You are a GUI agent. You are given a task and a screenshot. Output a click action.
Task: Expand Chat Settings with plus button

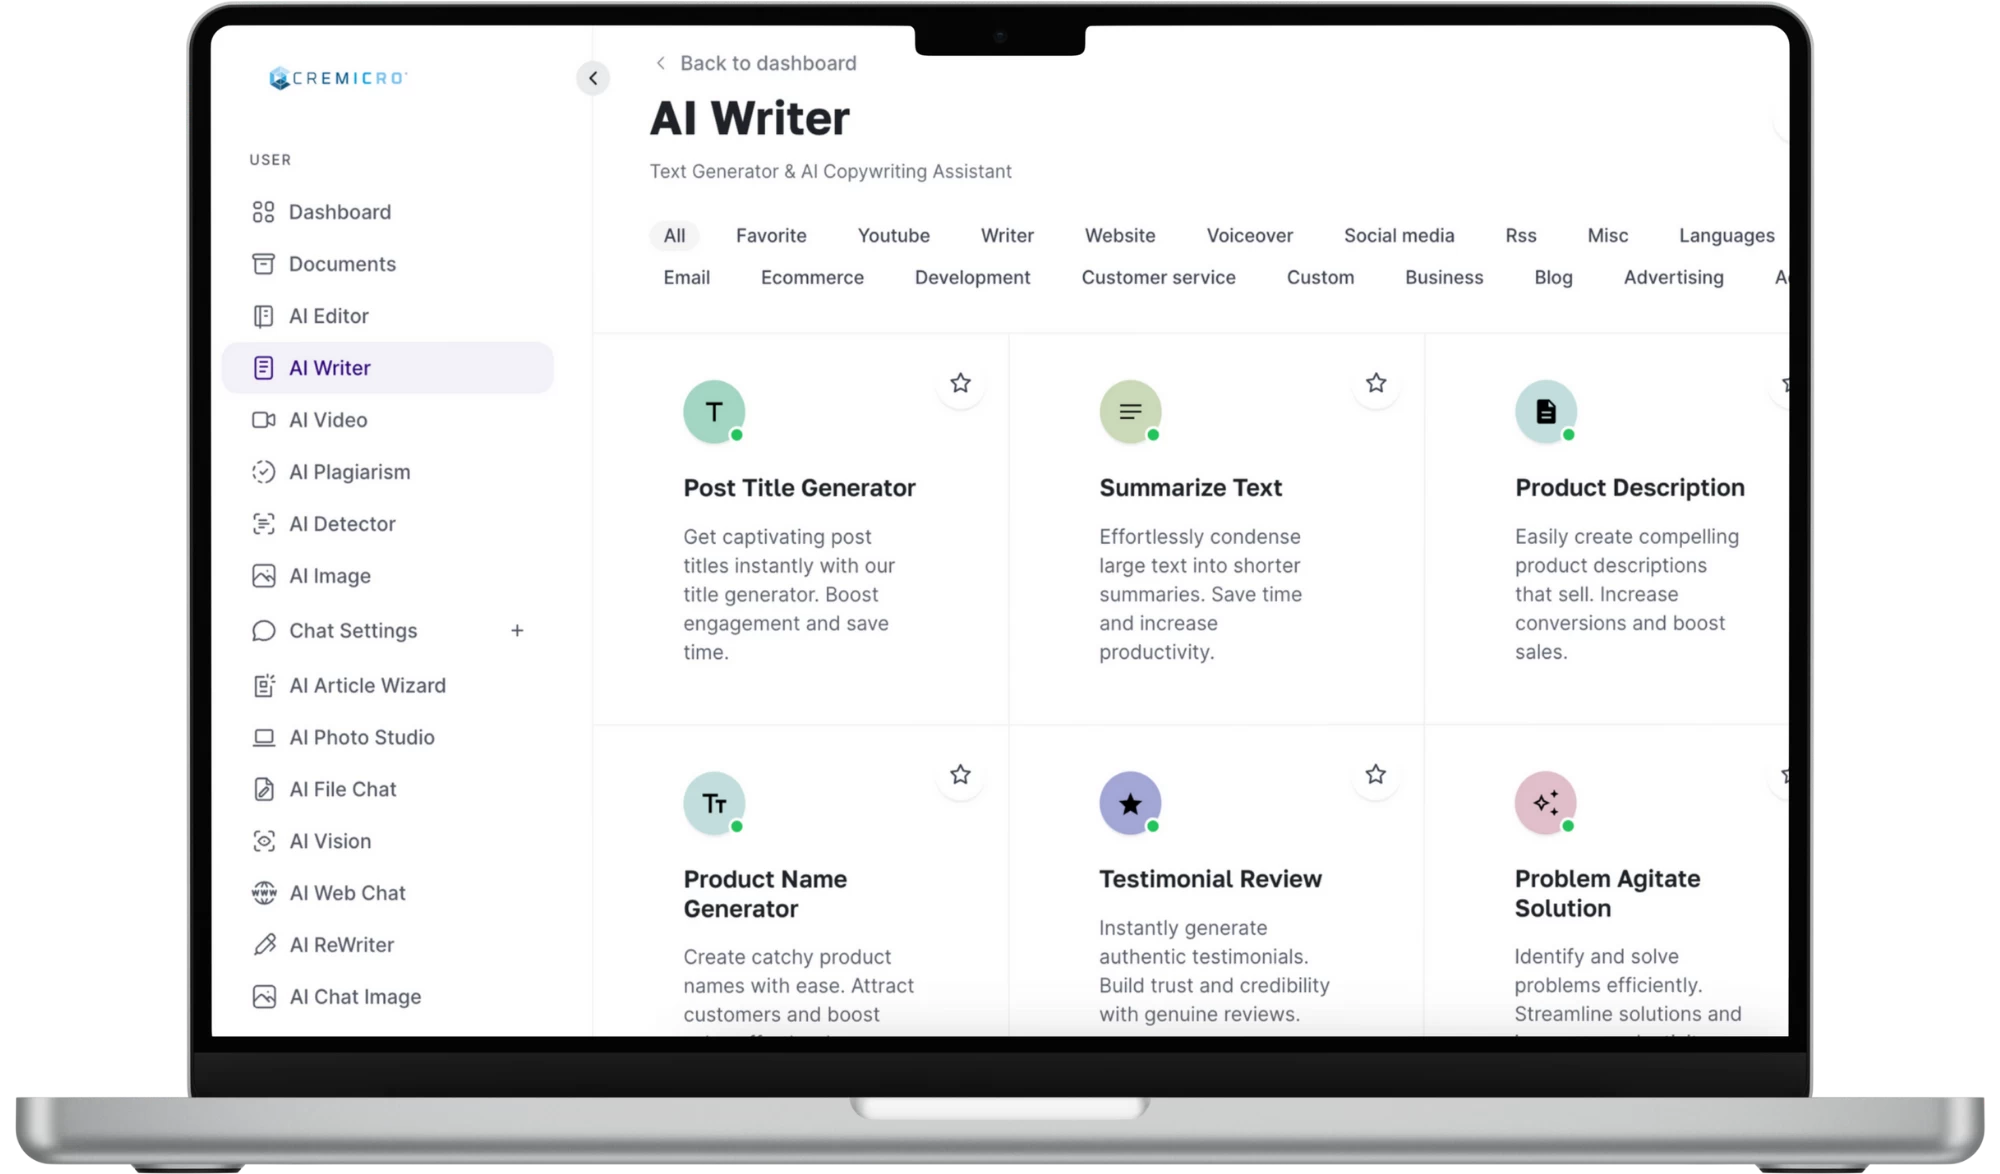516,630
